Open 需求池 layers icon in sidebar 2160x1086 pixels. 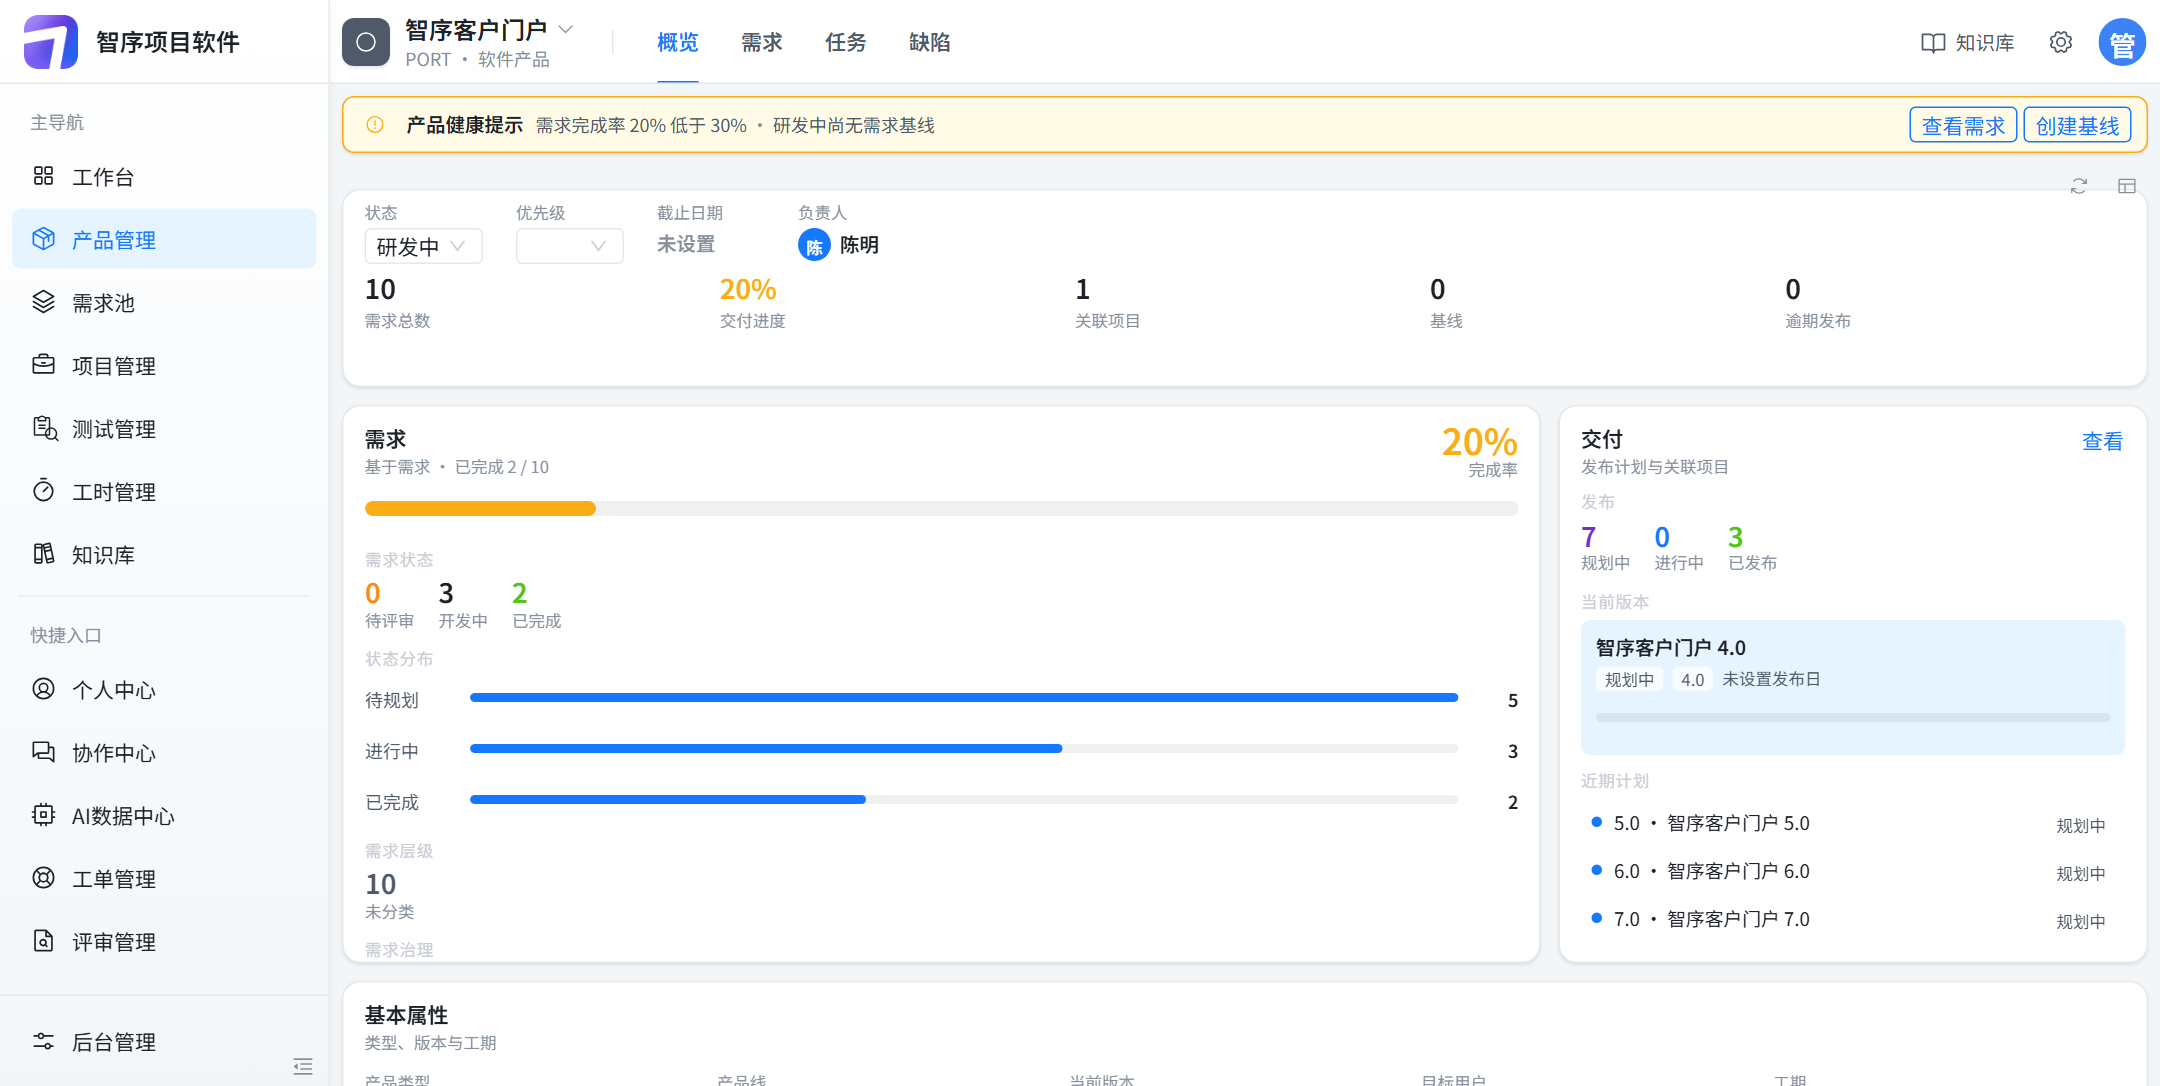pyautogui.click(x=43, y=302)
